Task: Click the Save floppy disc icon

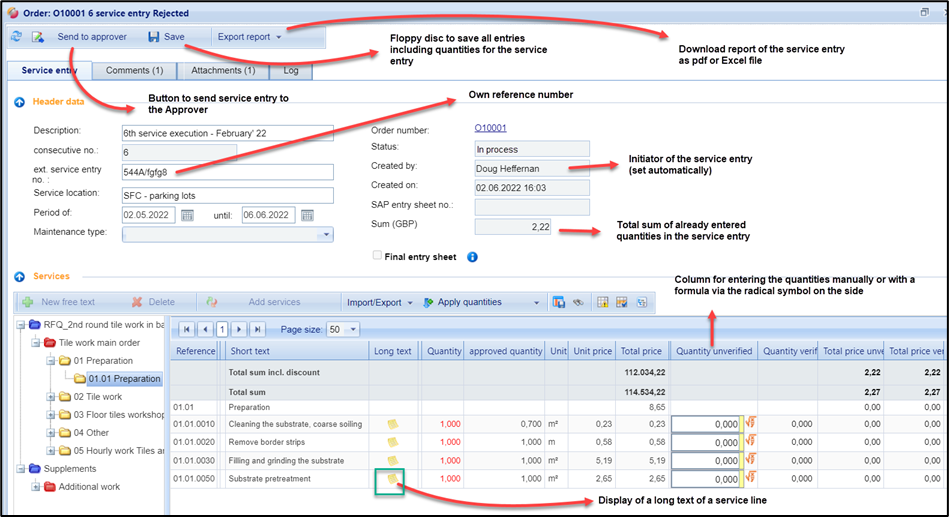Action: pyautogui.click(x=154, y=37)
